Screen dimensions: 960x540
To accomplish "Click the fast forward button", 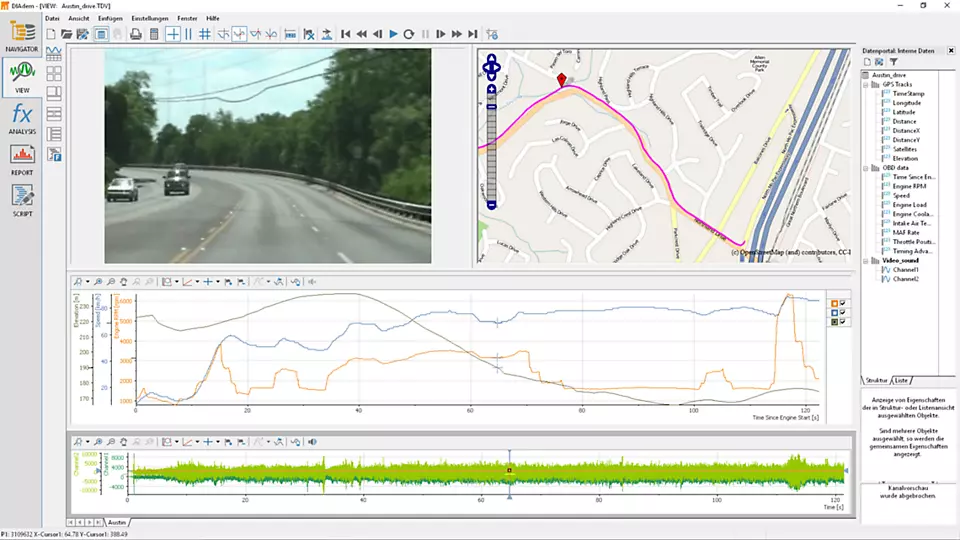I will click(457, 34).
